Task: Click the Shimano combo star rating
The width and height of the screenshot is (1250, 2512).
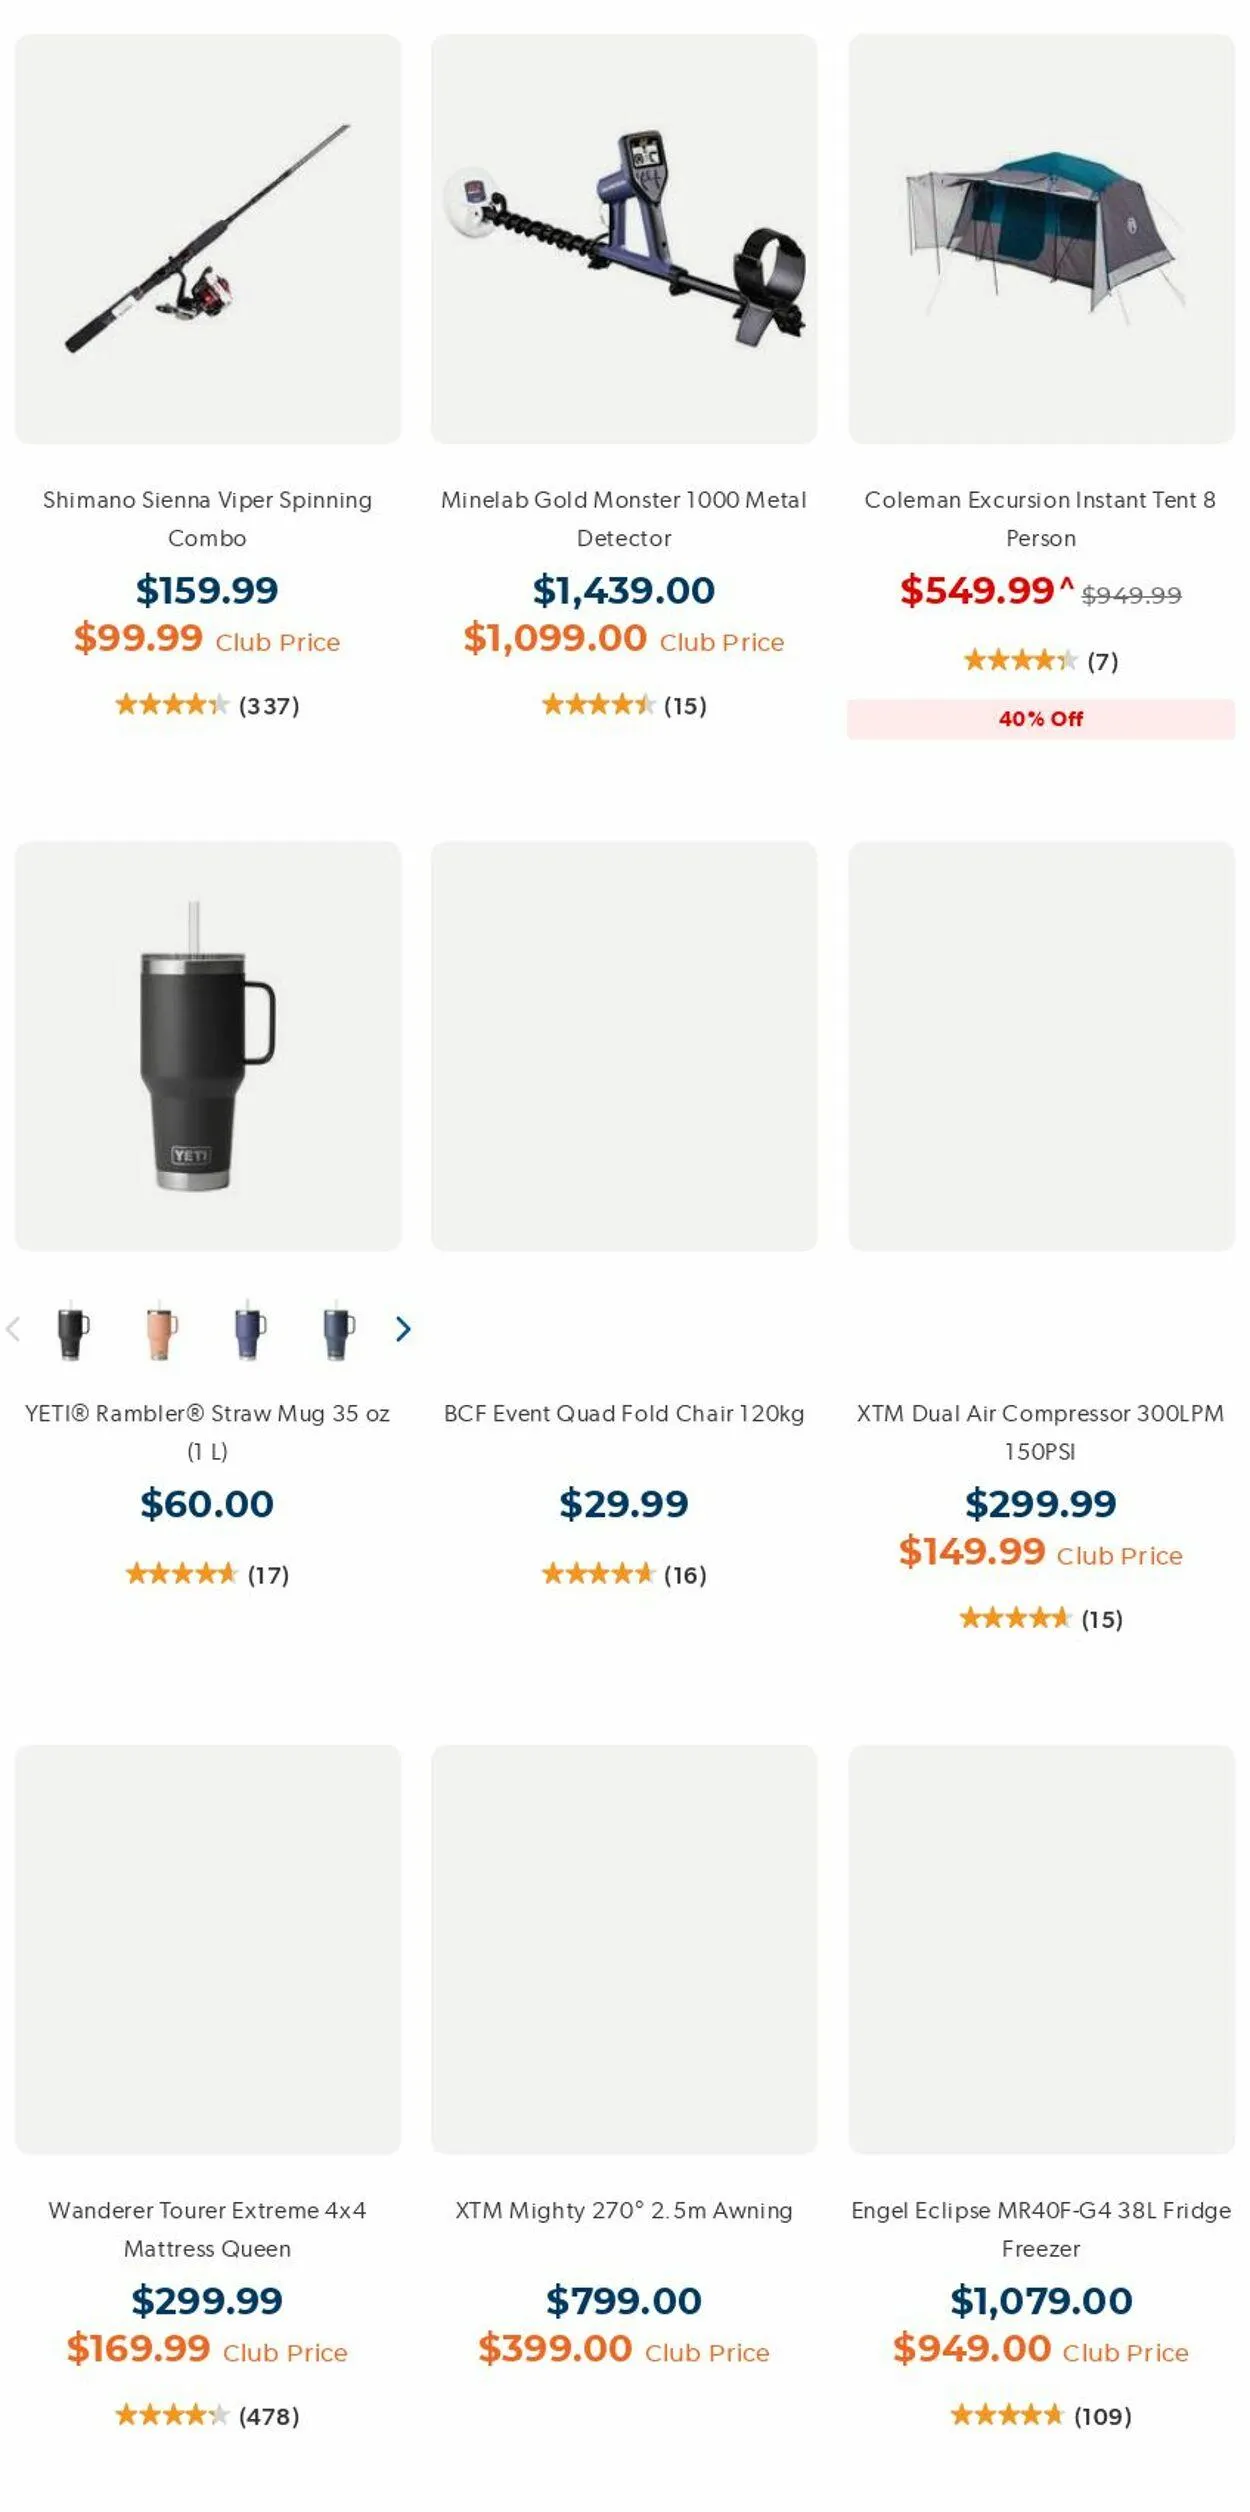Action: [x=172, y=705]
